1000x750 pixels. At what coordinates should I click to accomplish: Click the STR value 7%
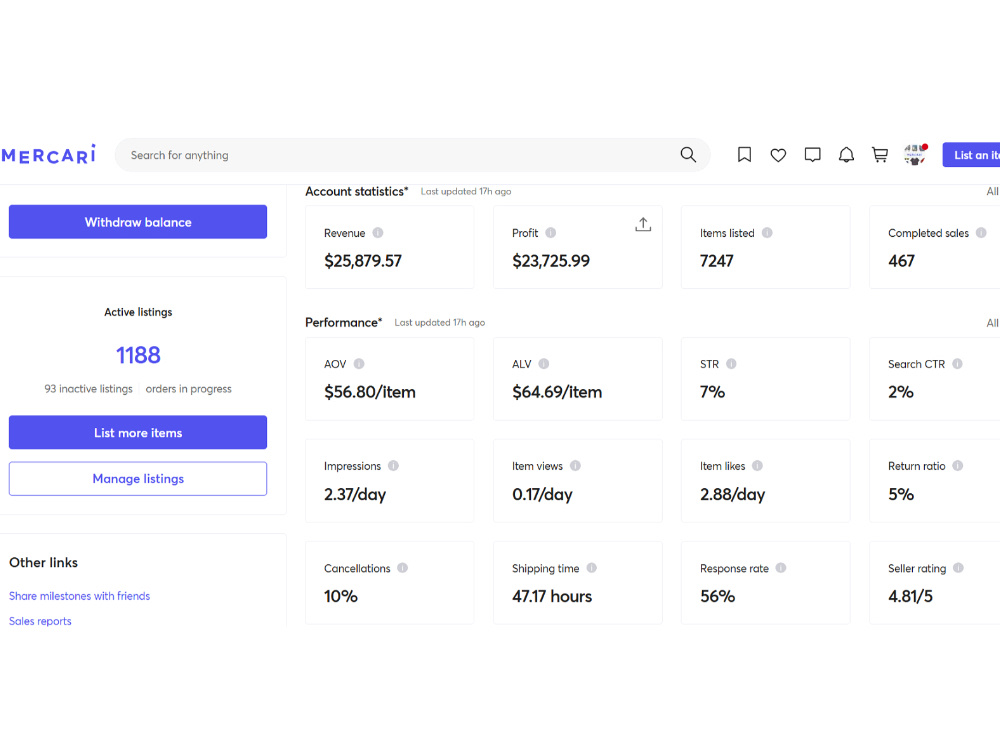coord(712,392)
